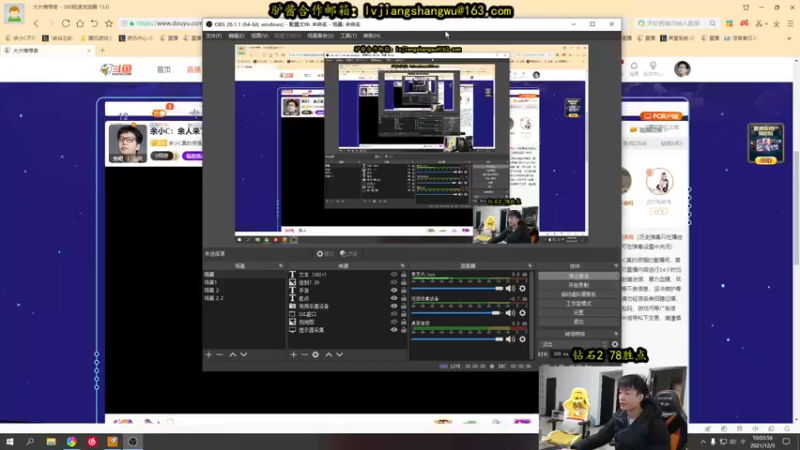The height and width of the screenshot is (450, 800).
Task: Add a new scene in OBS Scenes panel
Action: point(209,355)
